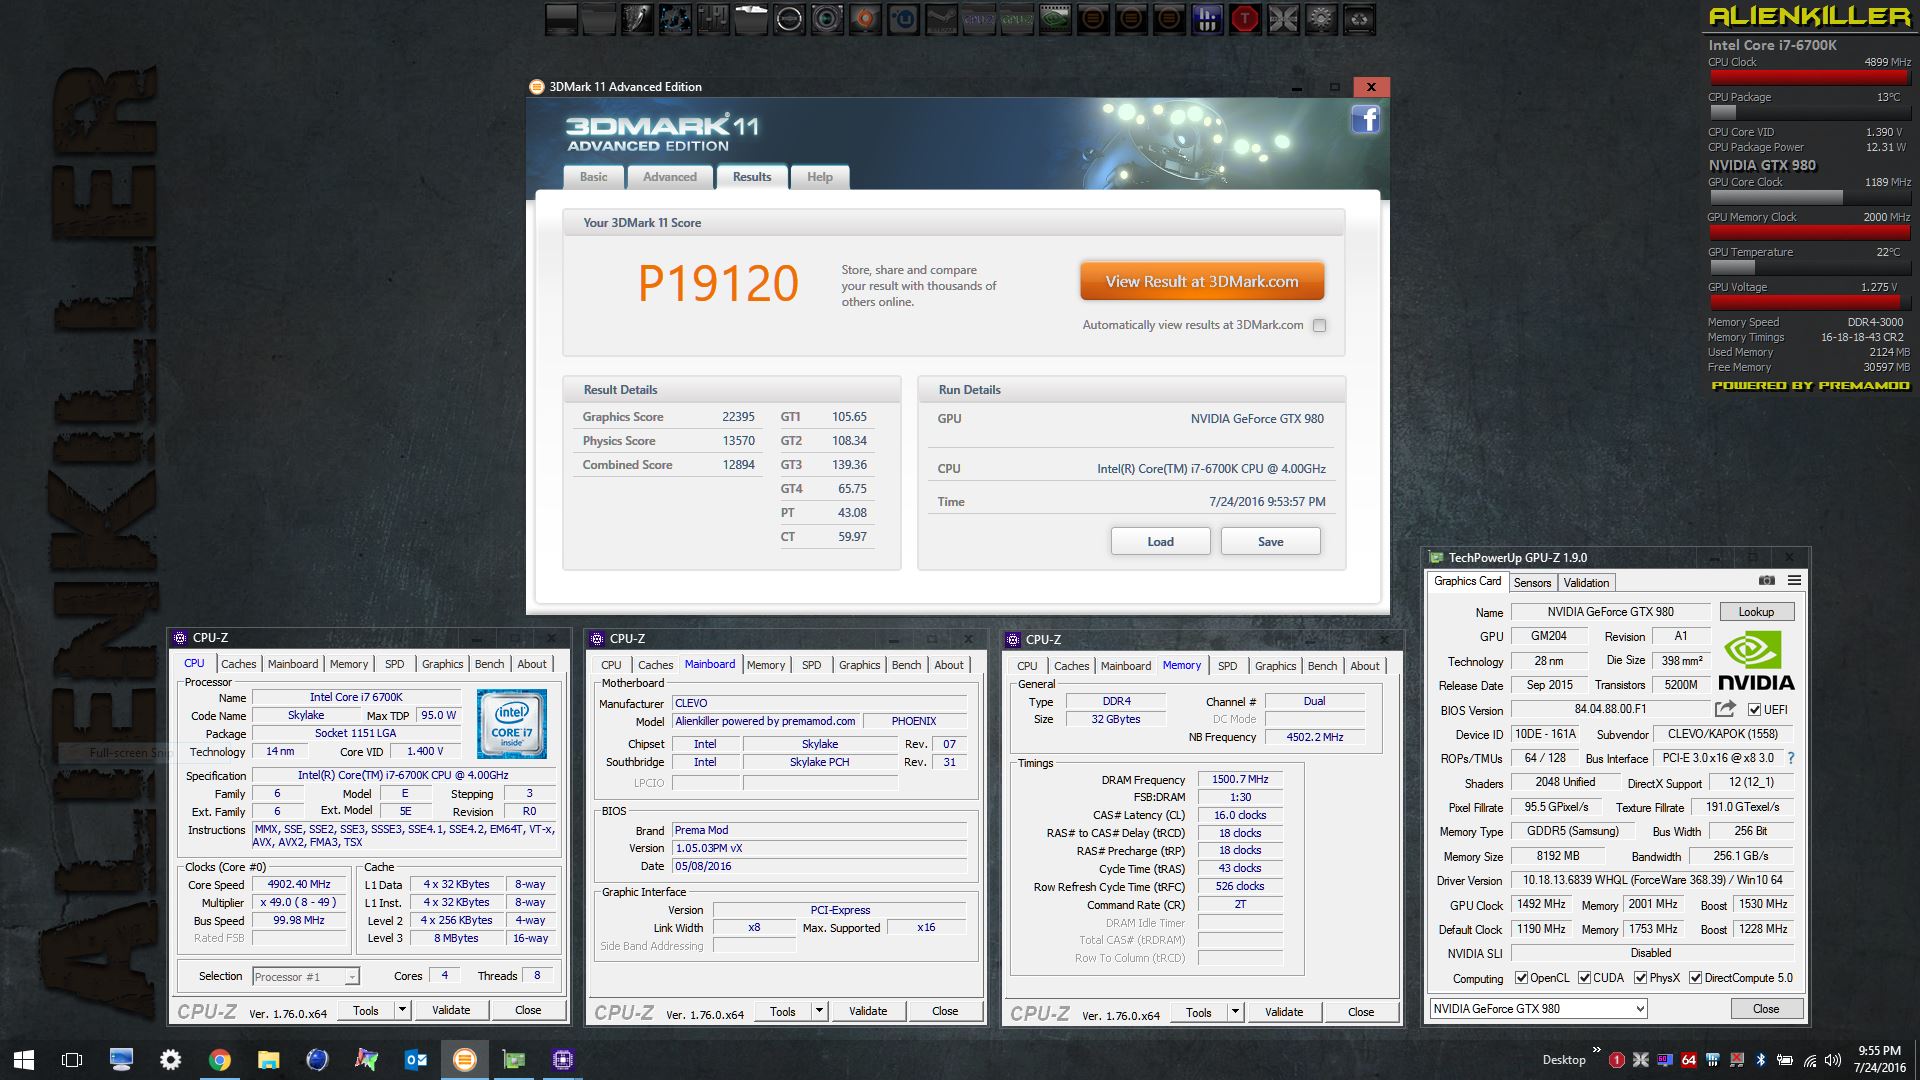The width and height of the screenshot is (1920, 1080).
Task: Click the Facebook icon in 3DMark
Action: coord(1365,120)
